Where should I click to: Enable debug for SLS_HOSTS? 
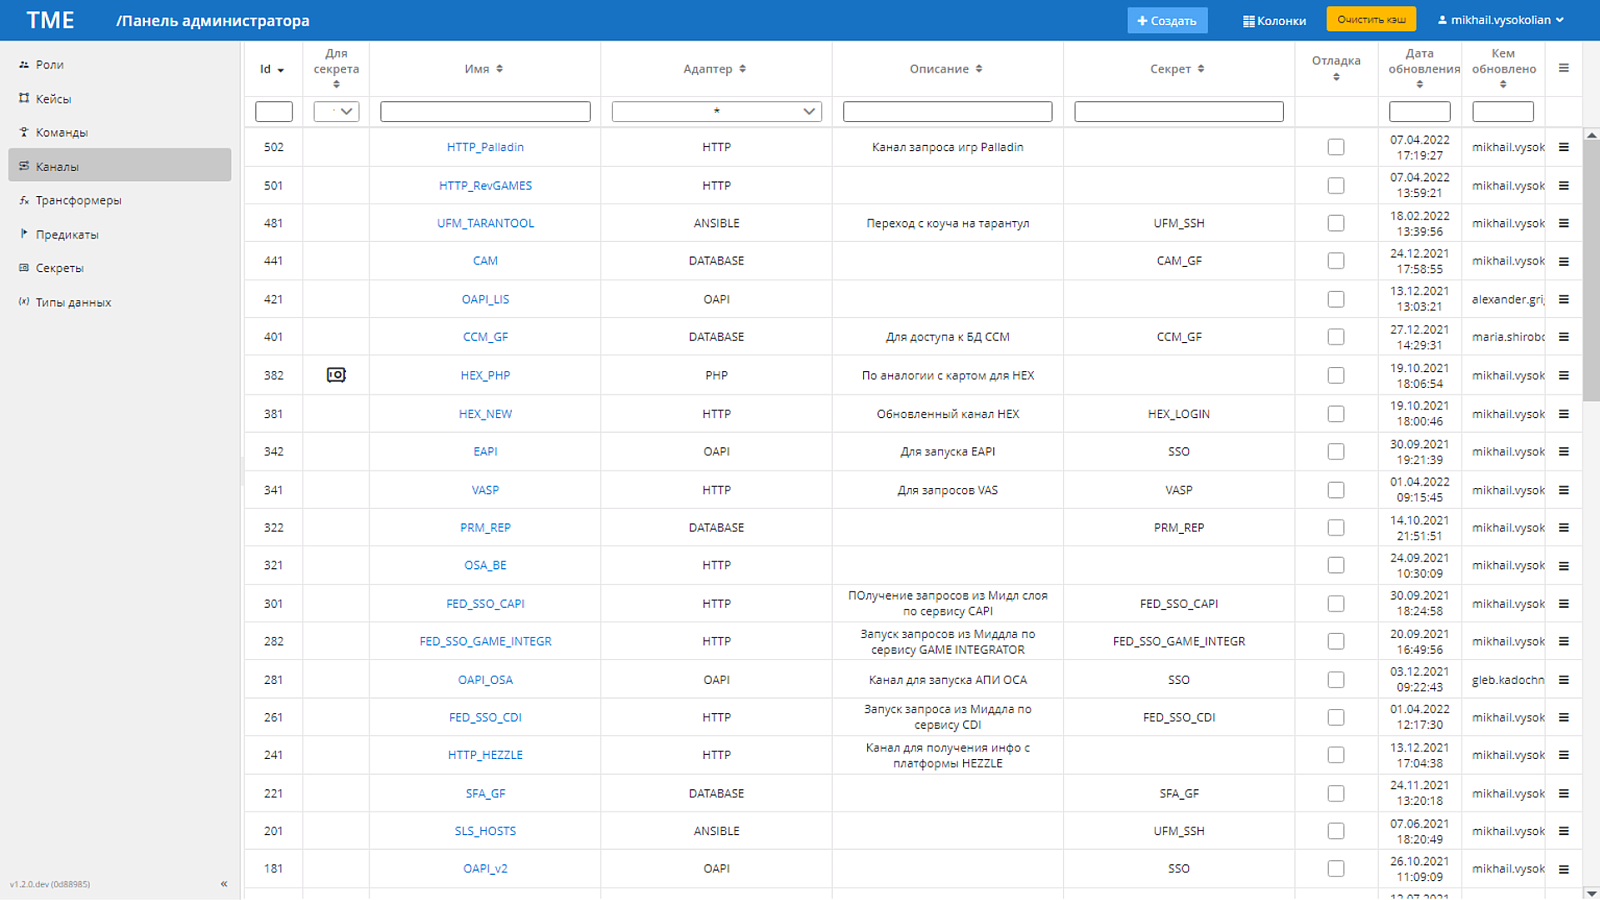tap(1336, 831)
